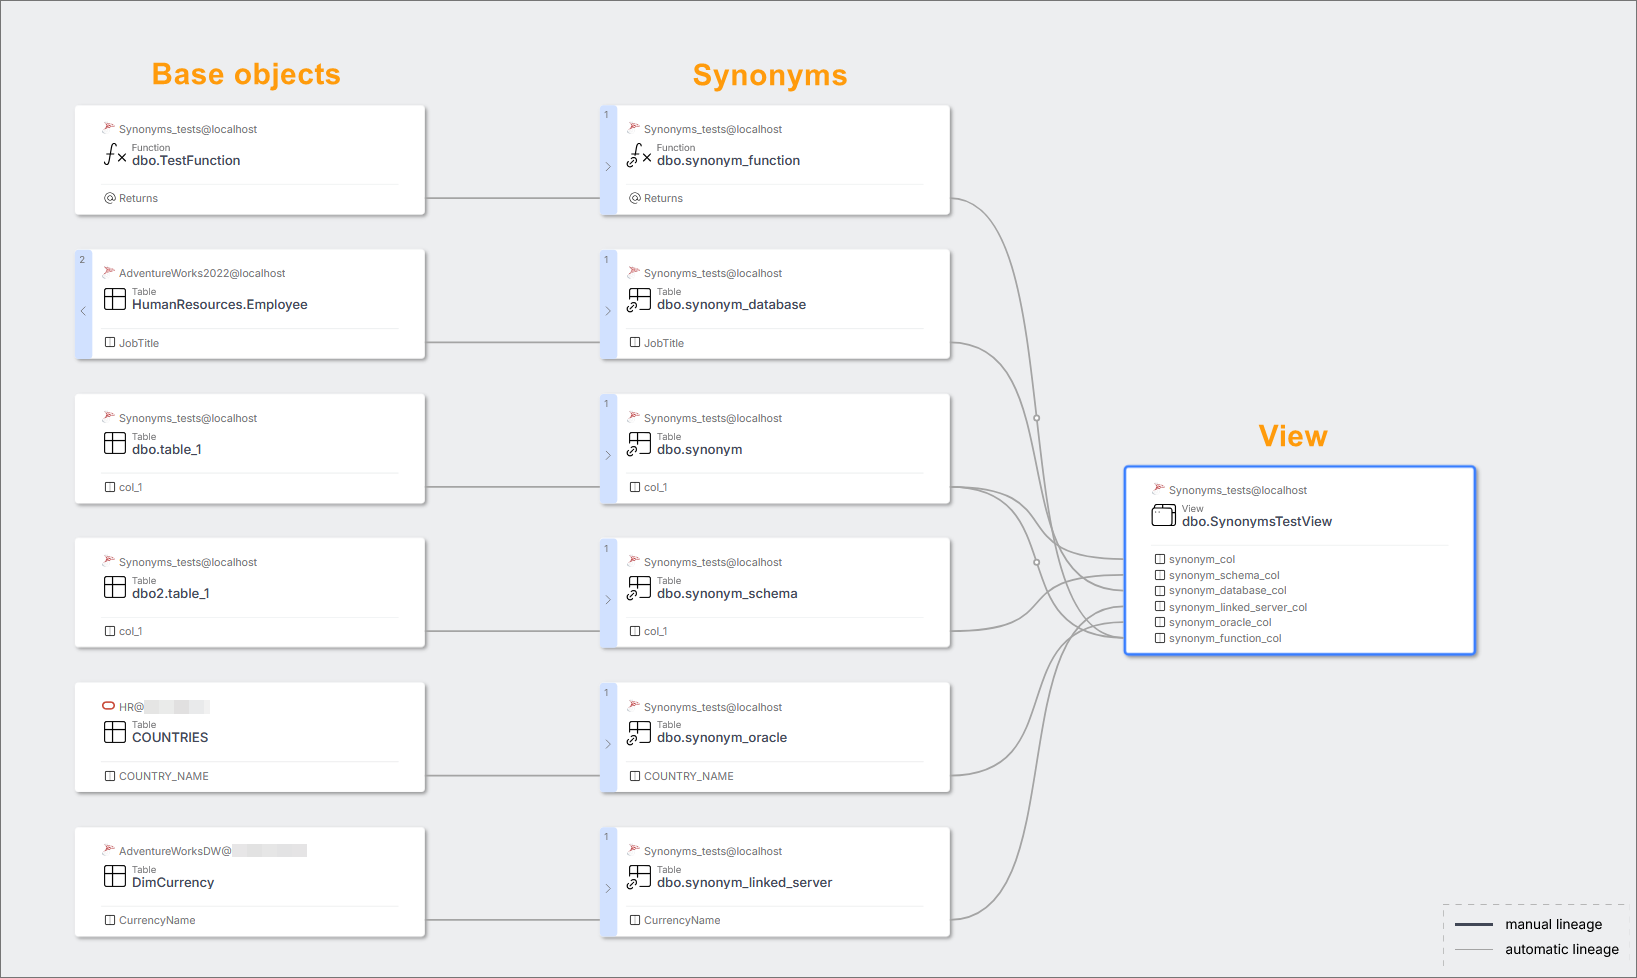Viewport: 1637px width, 978px height.
Task: Click the SQL Server icon beside AdventureWorks2022@localhost
Action: point(109,272)
